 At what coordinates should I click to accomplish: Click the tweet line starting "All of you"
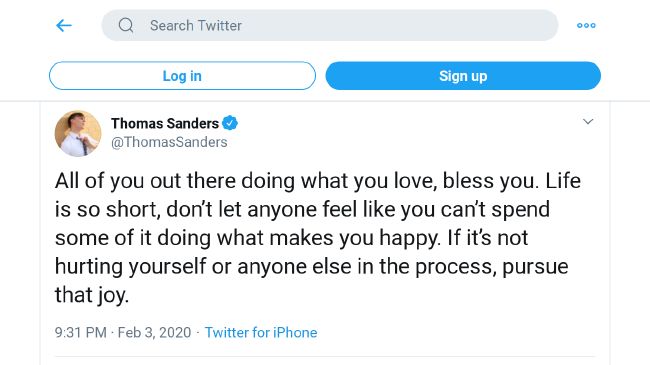tap(318, 181)
